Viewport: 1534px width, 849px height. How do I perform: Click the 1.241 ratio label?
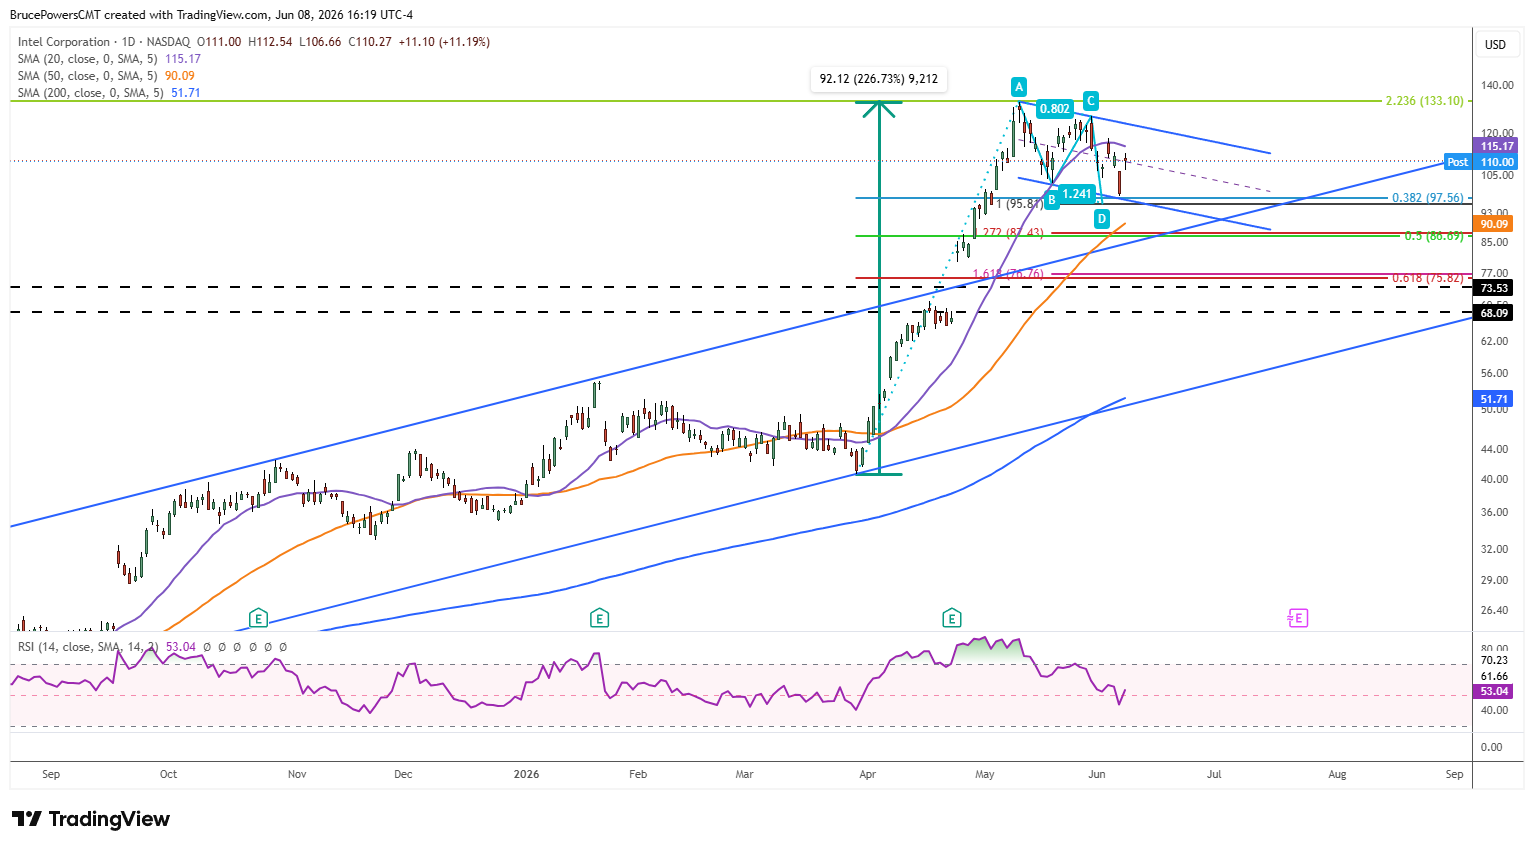(x=1077, y=194)
